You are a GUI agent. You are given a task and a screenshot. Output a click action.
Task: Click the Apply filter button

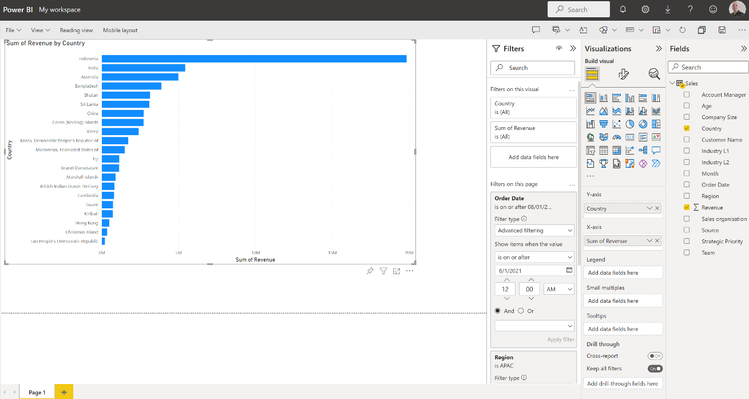[561, 339]
